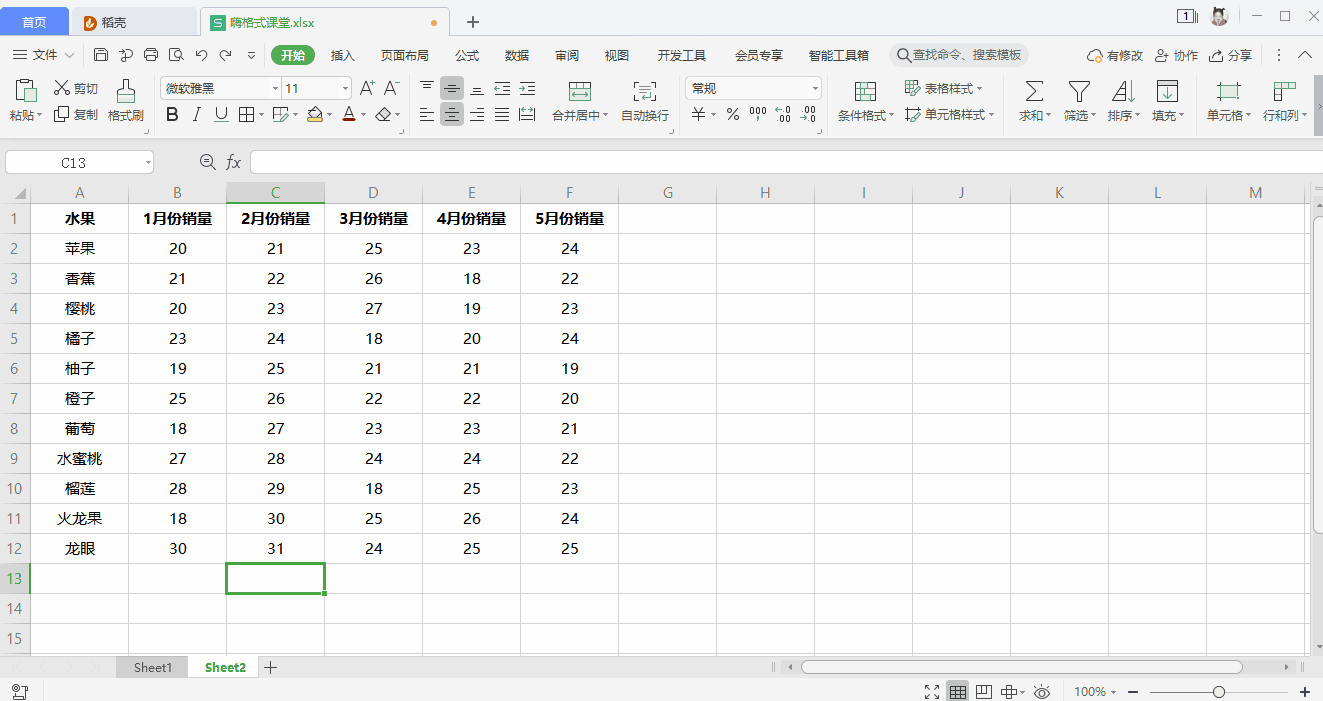Click the percent style icon

click(733, 115)
